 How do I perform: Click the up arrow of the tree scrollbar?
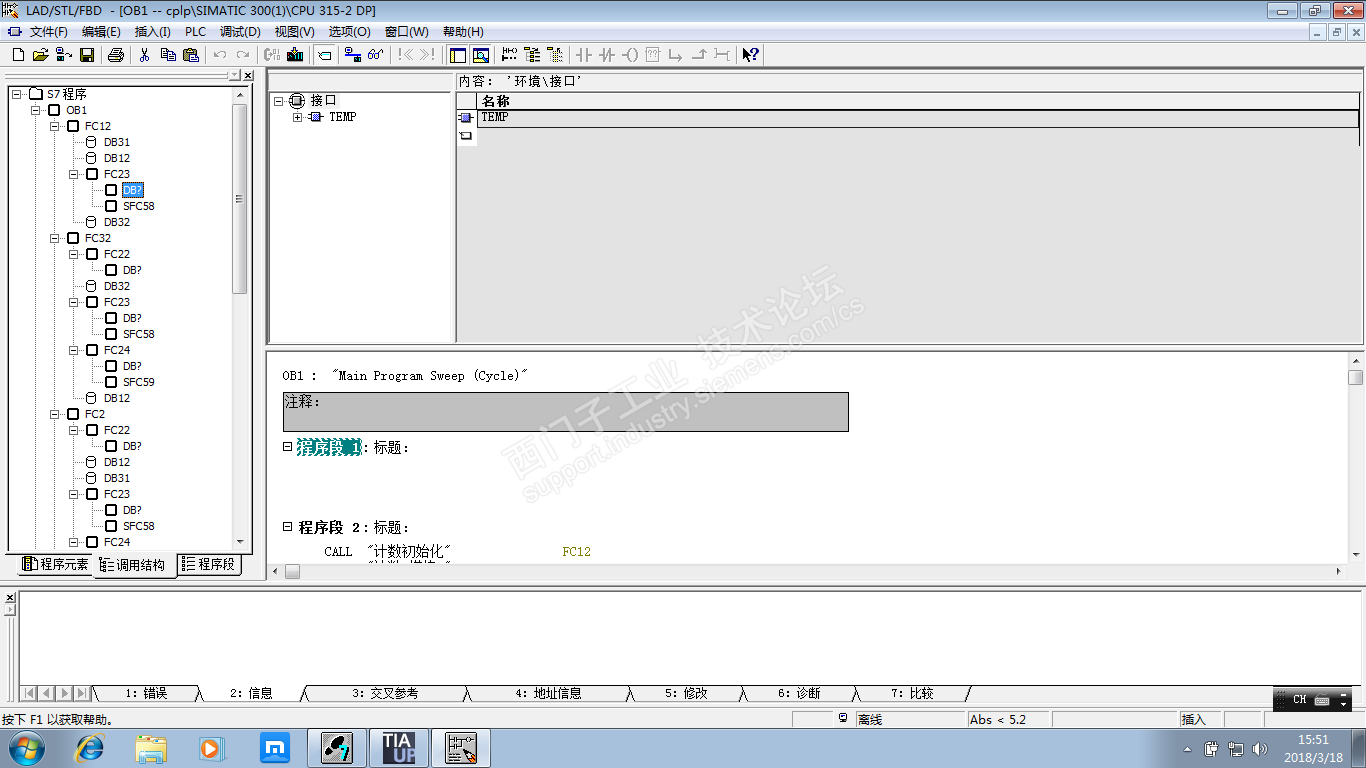240,95
